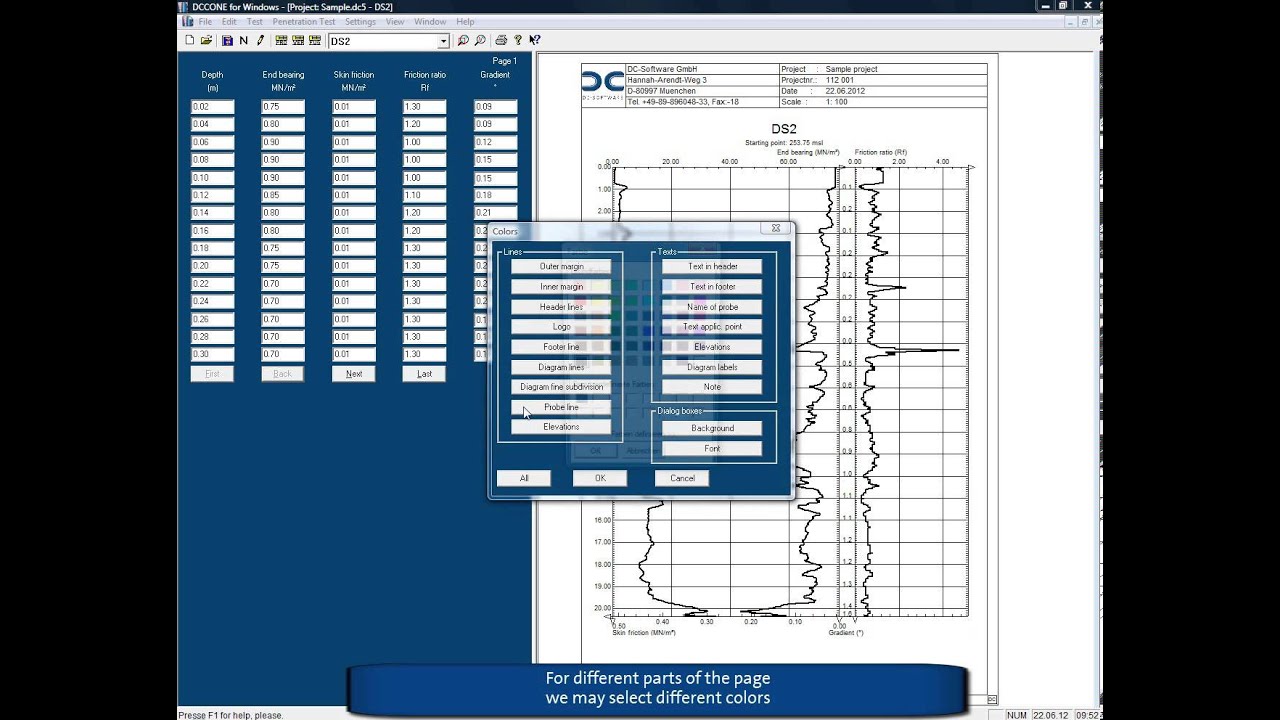Image resolution: width=1280 pixels, height=720 pixels.
Task: Click the DS2 chart title
Action: [784, 129]
